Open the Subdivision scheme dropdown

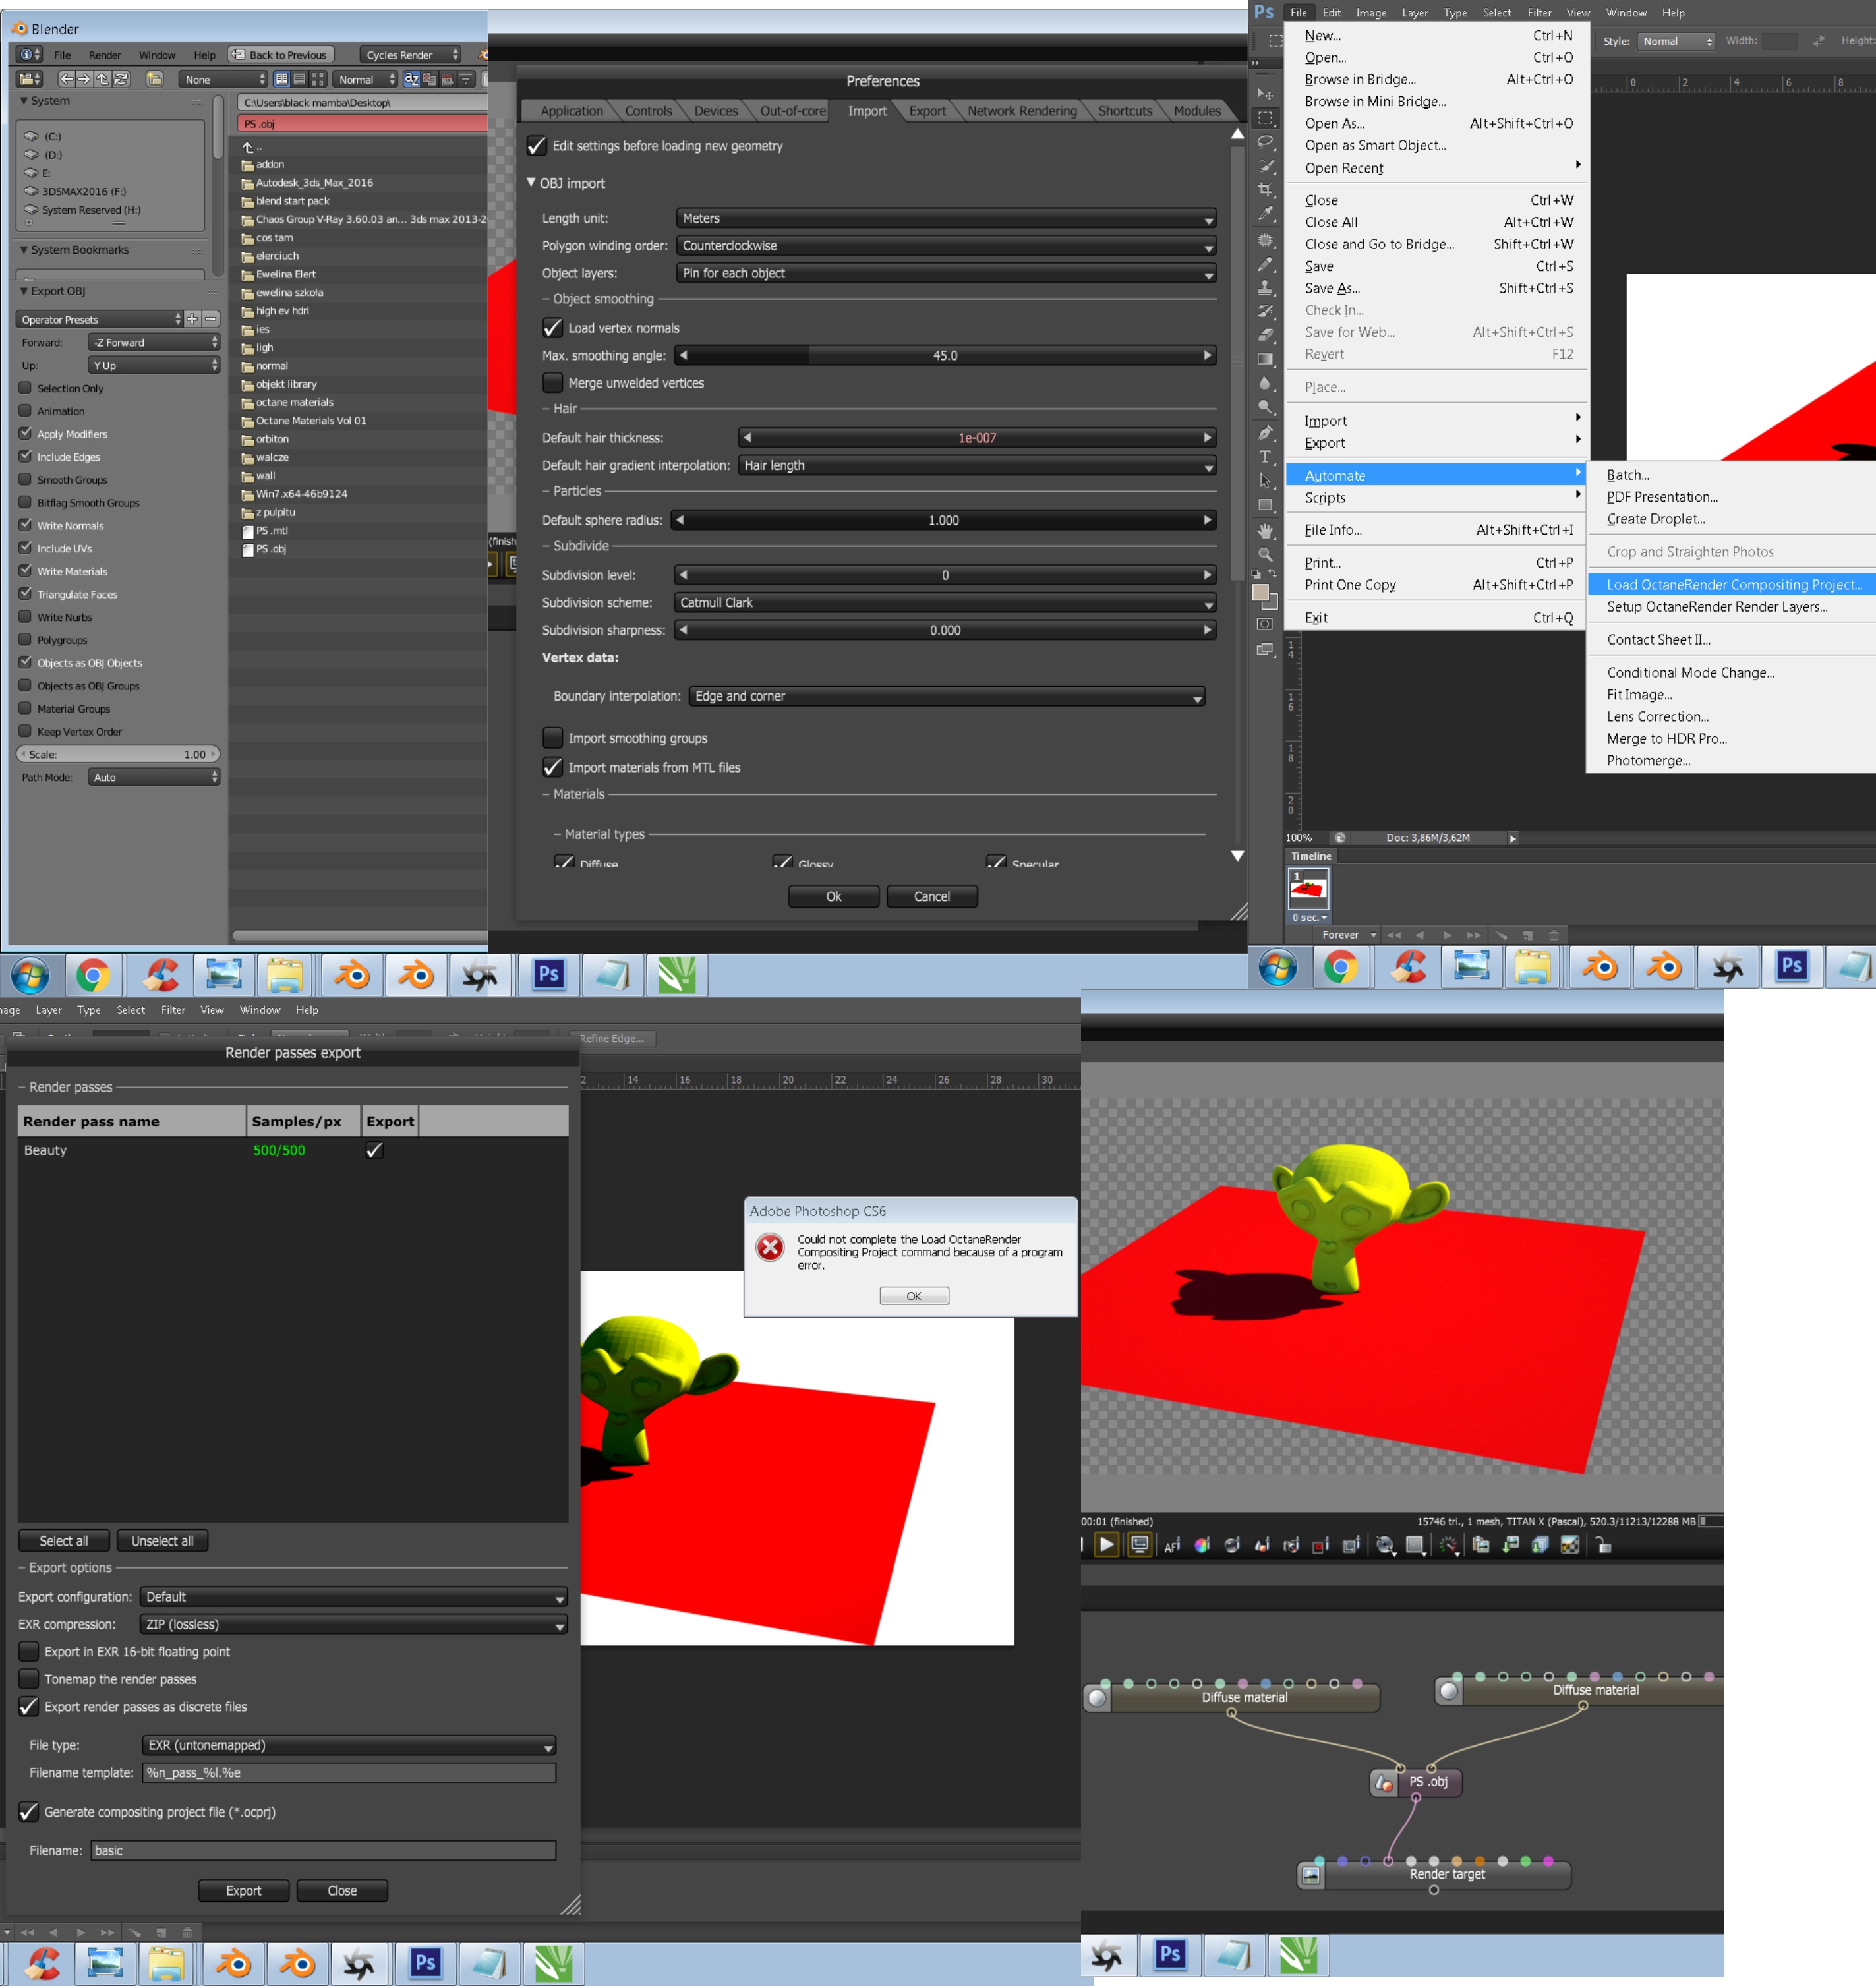tap(945, 603)
